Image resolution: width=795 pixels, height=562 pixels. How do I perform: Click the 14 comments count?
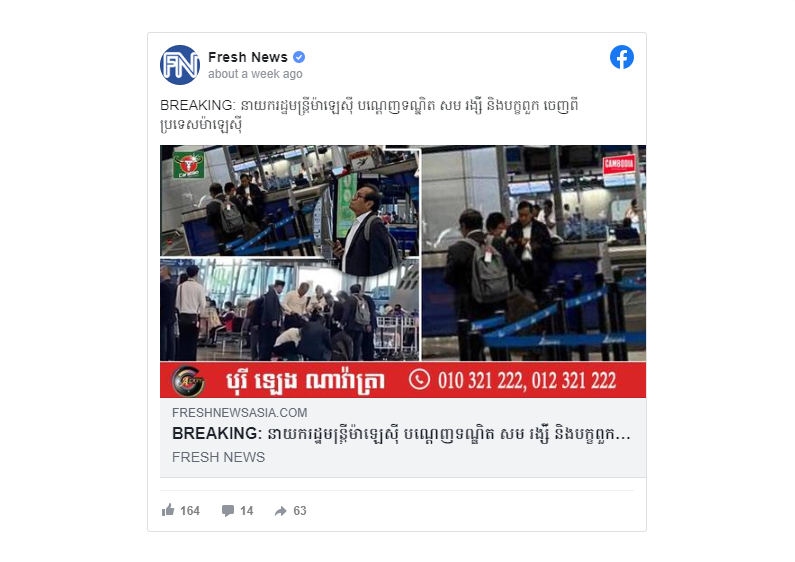[246, 511]
